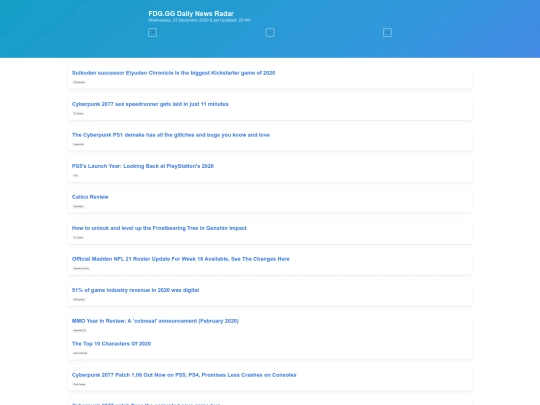Open 91% of game industry revenue headline
This screenshot has height=405, width=540.
(135, 290)
